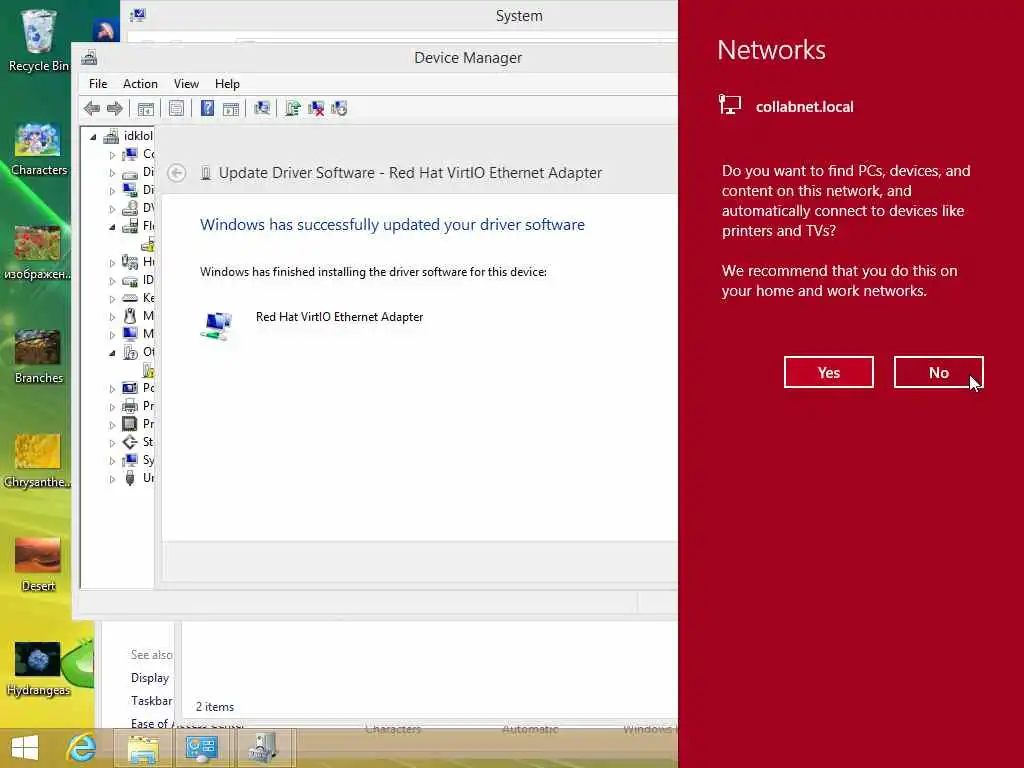The width and height of the screenshot is (1024, 768).
Task: Click the Forward arrow in Device Manager toolbar
Action: [114, 108]
